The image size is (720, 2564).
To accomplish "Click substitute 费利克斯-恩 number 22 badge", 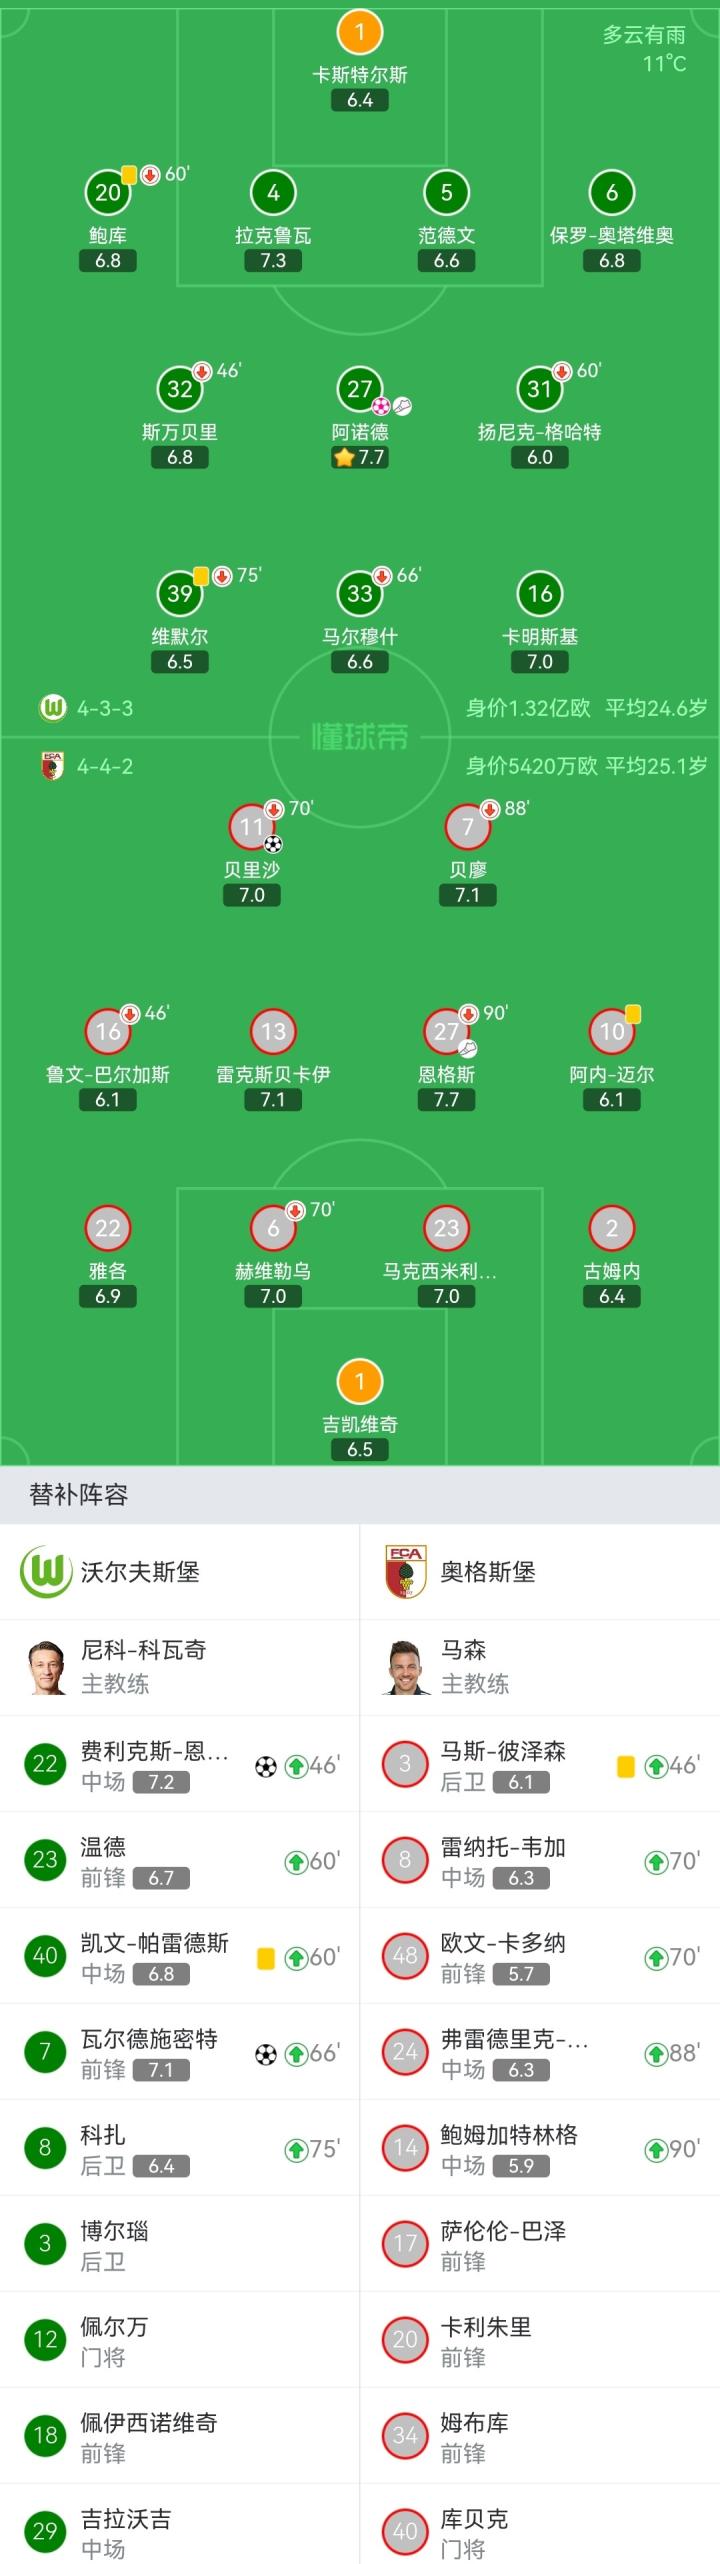I will coord(45,1765).
